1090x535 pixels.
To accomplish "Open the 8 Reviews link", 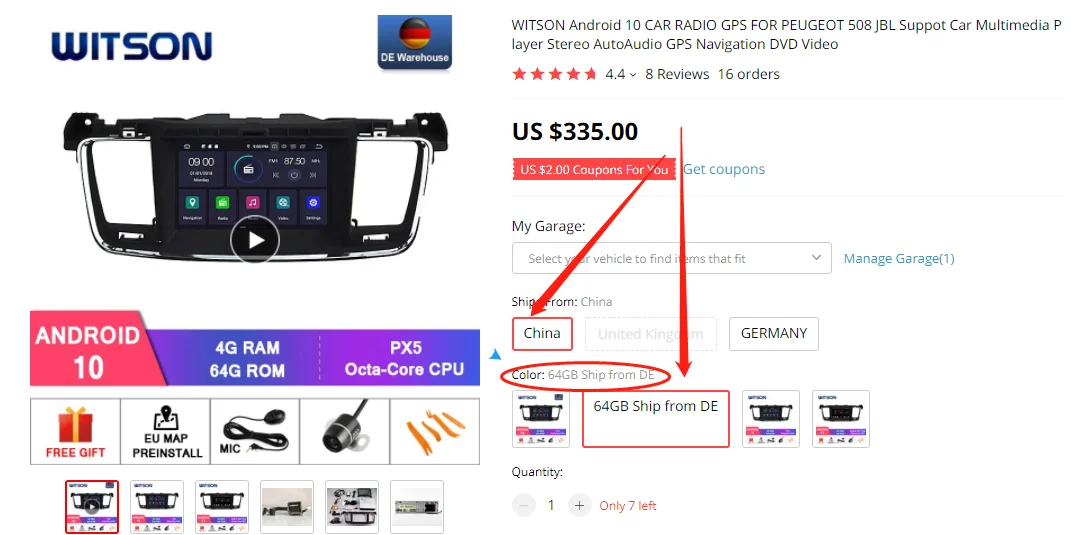I will (x=677, y=74).
